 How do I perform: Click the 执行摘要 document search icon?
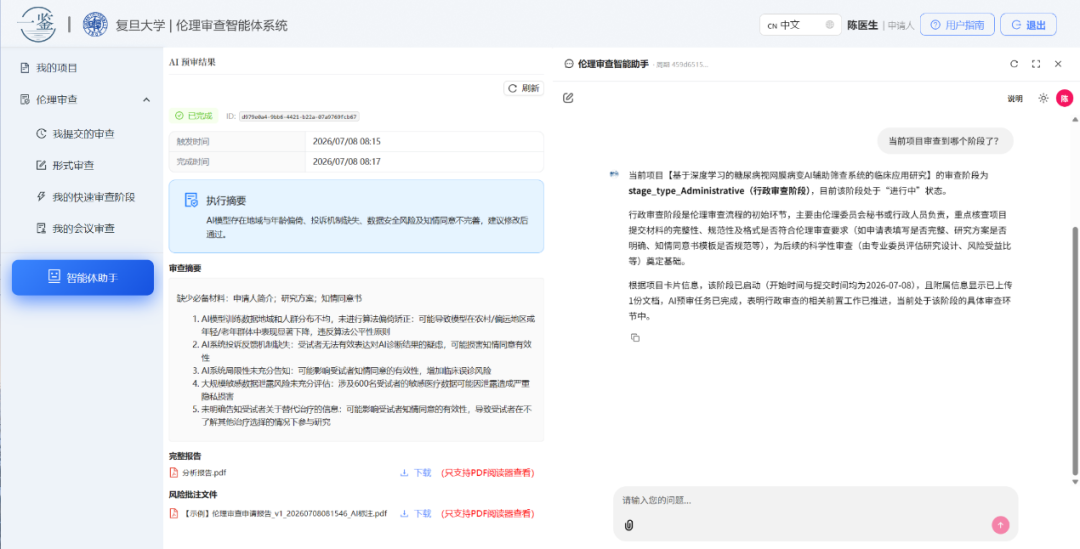coord(191,200)
